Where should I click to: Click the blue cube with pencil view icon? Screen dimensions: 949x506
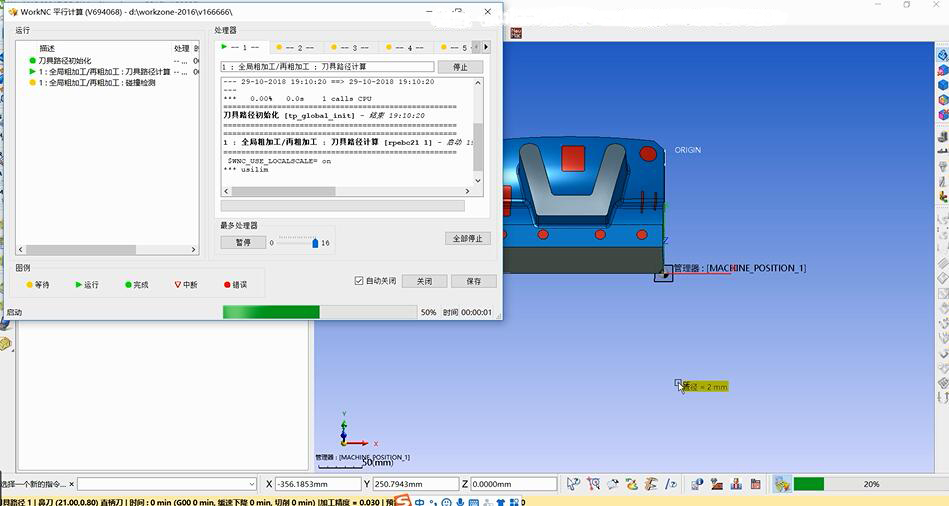tap(943, 55)
